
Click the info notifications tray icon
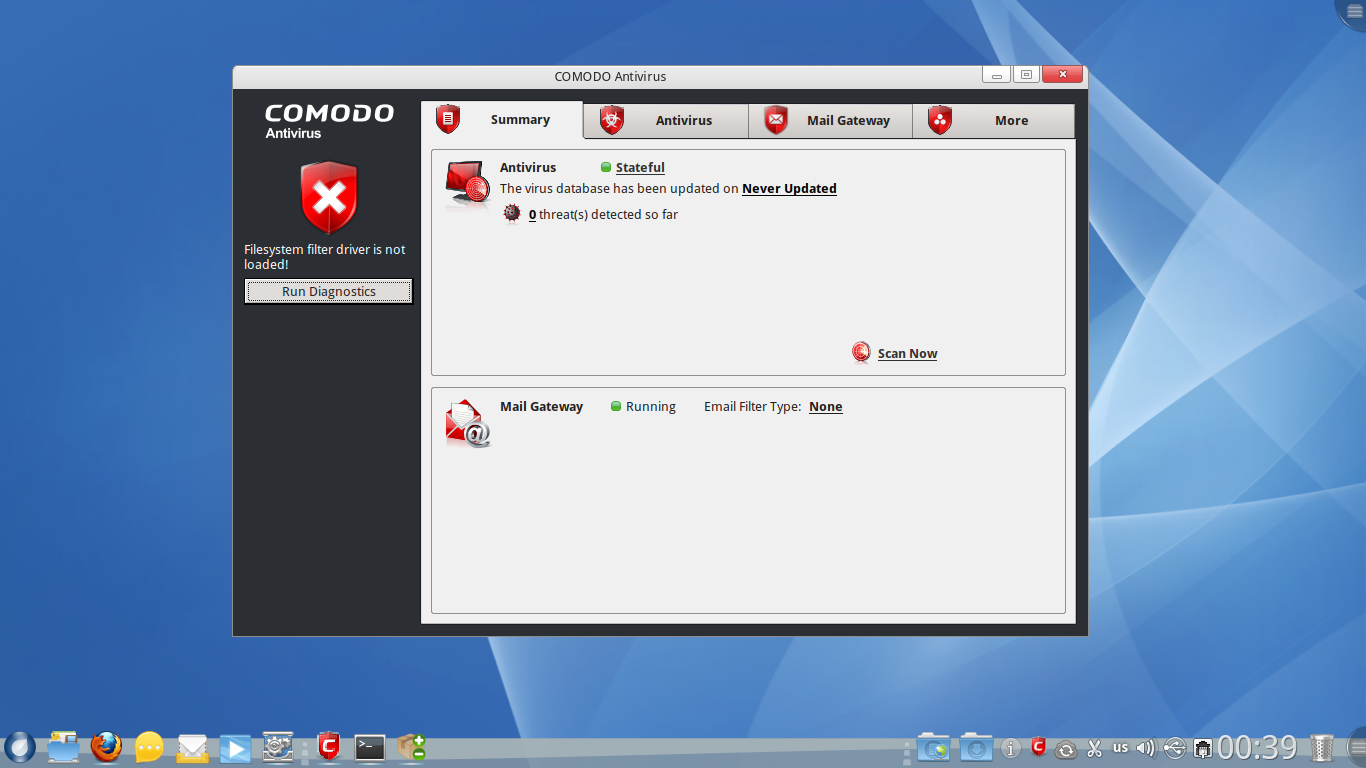[1011, 748]
